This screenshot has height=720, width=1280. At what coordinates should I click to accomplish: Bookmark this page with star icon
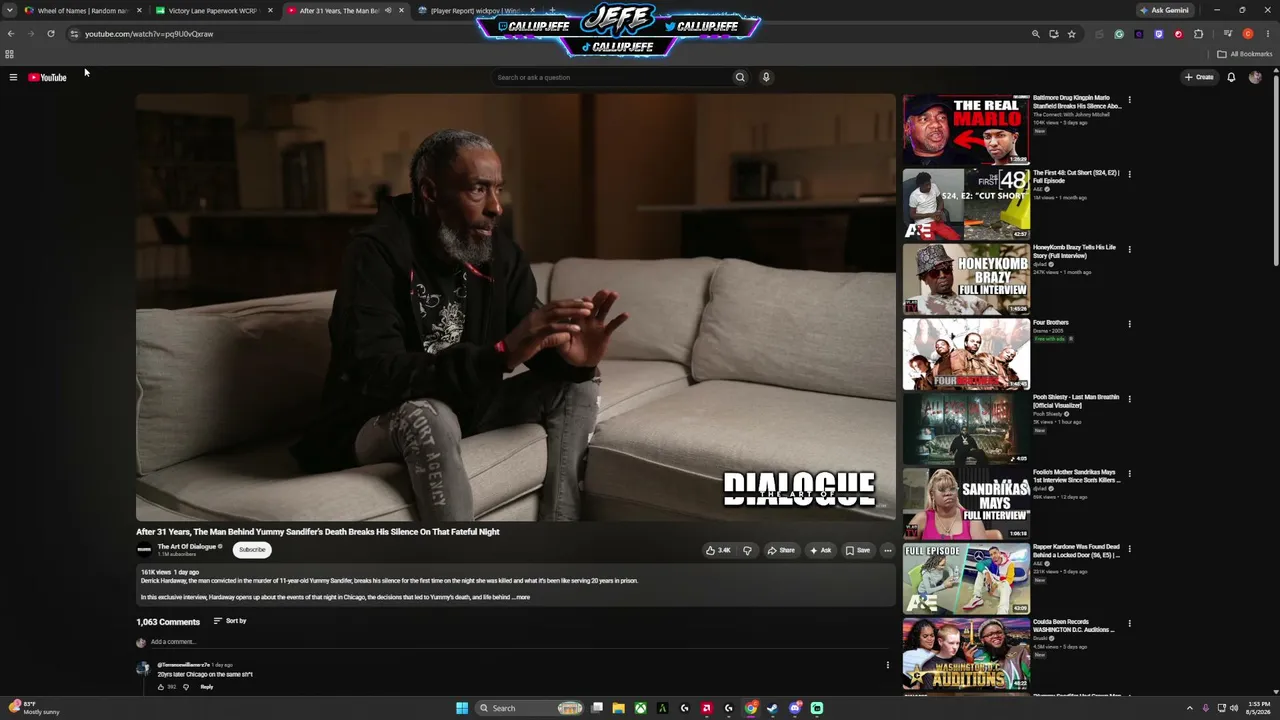click(x=1072, y=34)
